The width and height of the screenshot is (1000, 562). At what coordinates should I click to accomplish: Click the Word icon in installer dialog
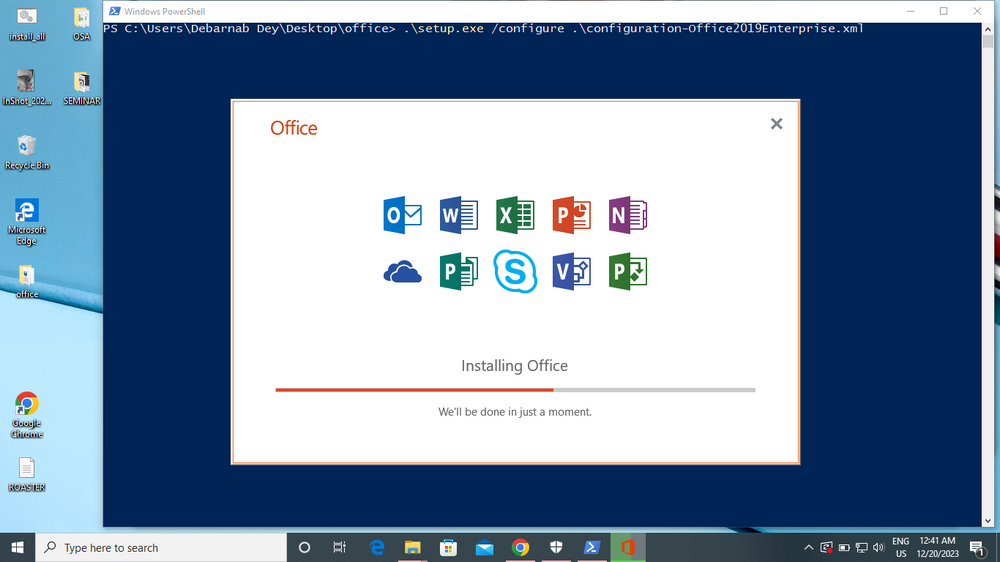click(x=459, y=215)
